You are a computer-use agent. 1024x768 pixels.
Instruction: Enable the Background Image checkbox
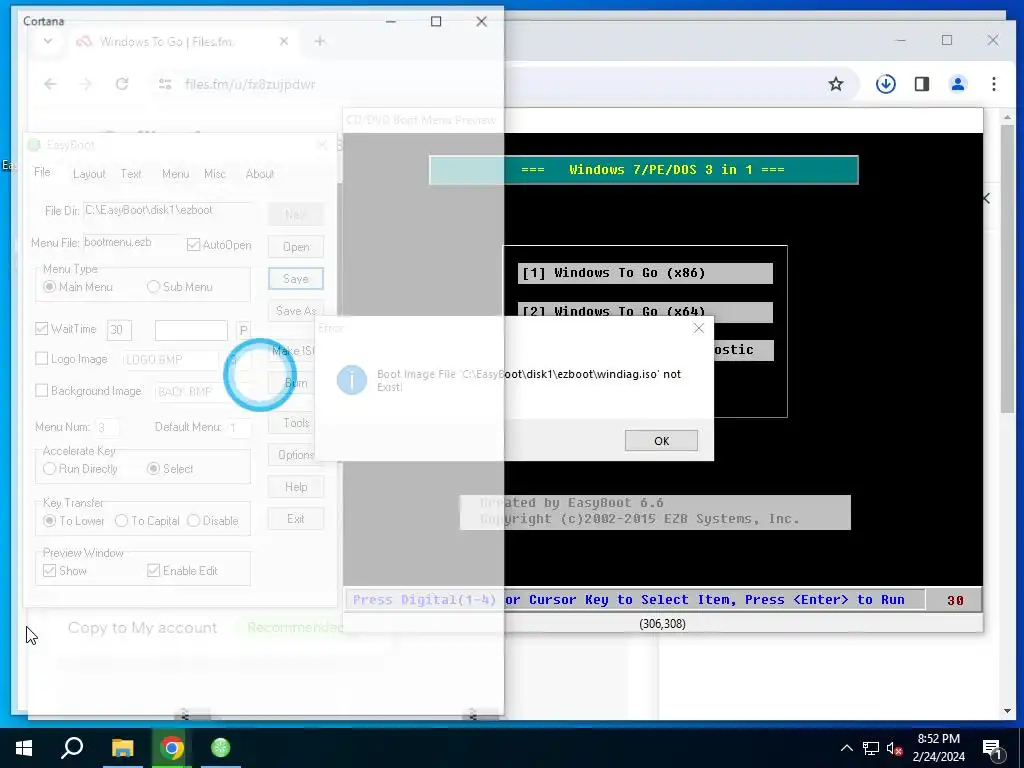pos(42,391)
